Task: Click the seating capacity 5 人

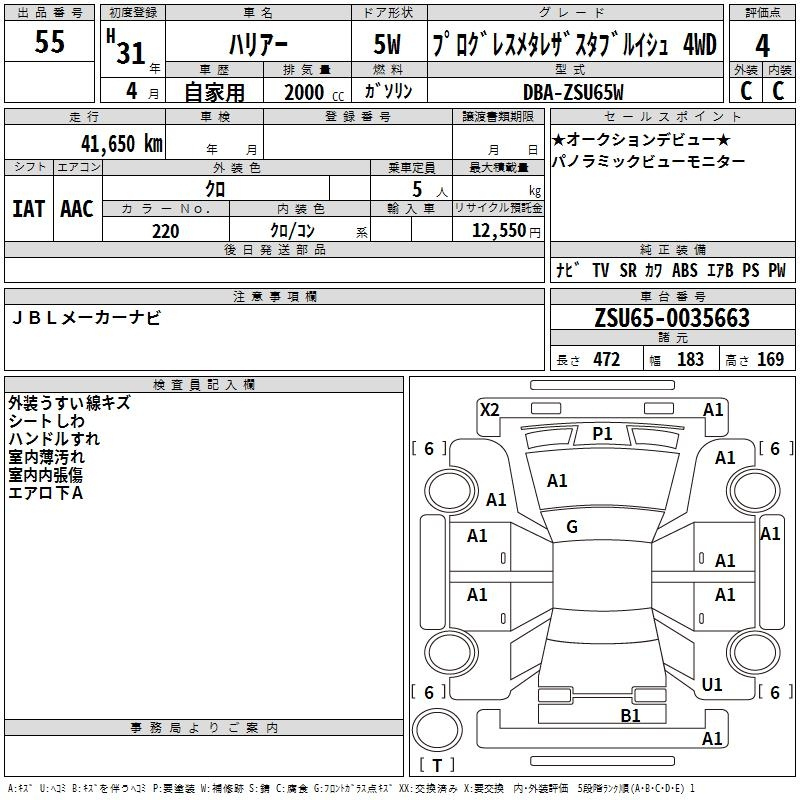Action: tap(430, 190)
